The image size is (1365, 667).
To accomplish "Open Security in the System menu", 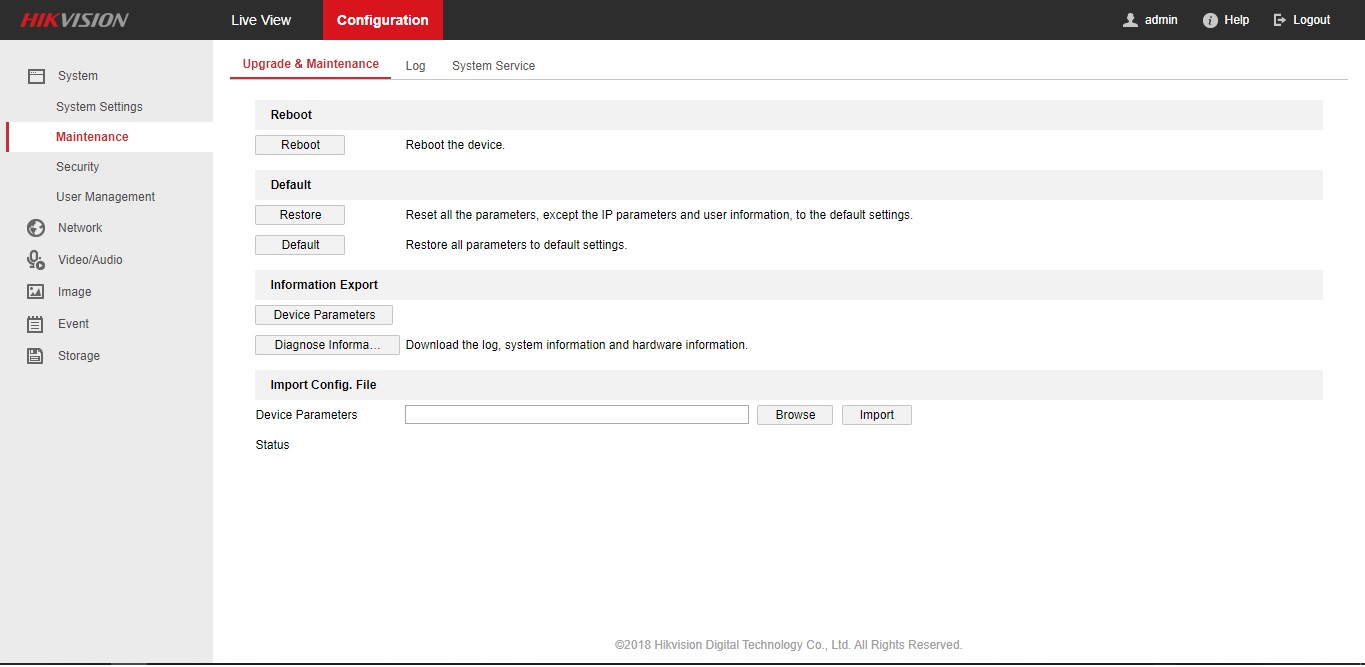I will click(x=78, y=167).
